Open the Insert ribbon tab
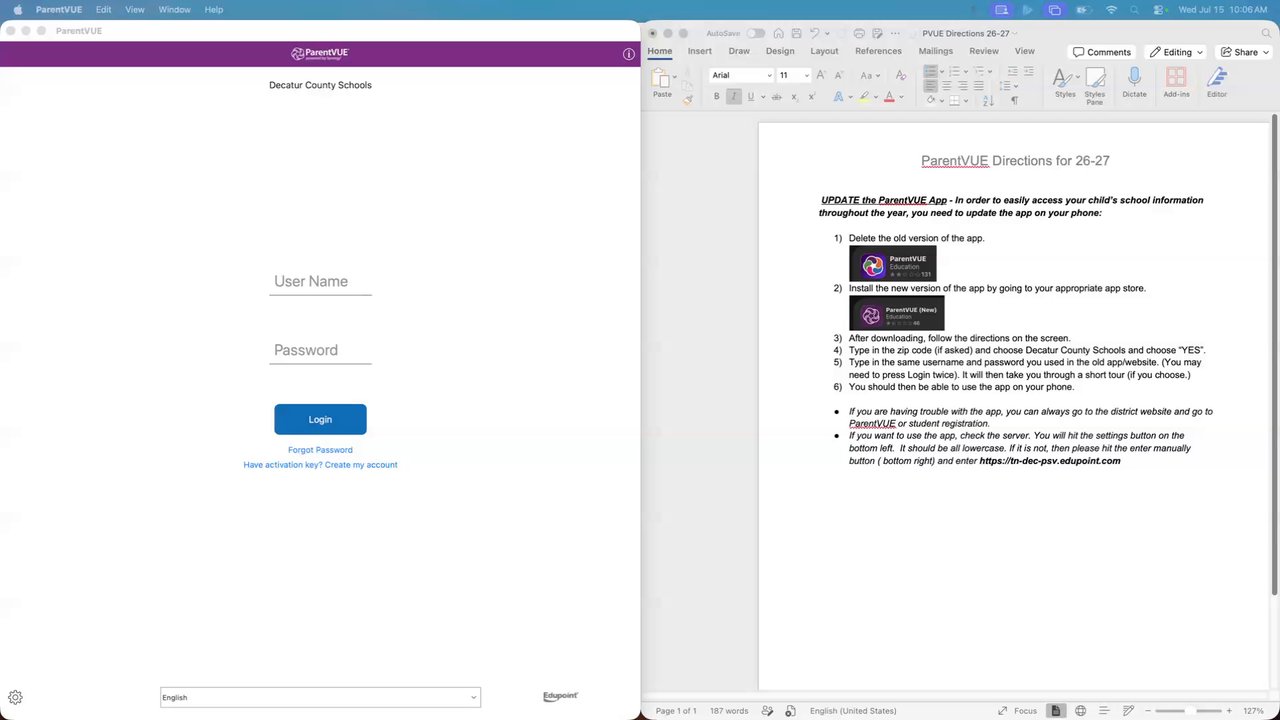Screen dimensions: 1280x720 [700, 51]
